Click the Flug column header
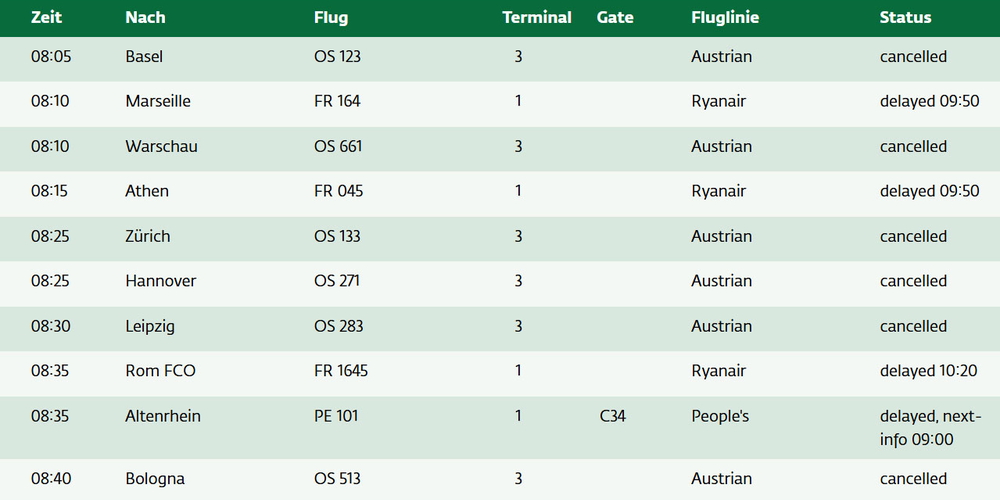Screen dimensions: 1000x500 pos(331,17)
